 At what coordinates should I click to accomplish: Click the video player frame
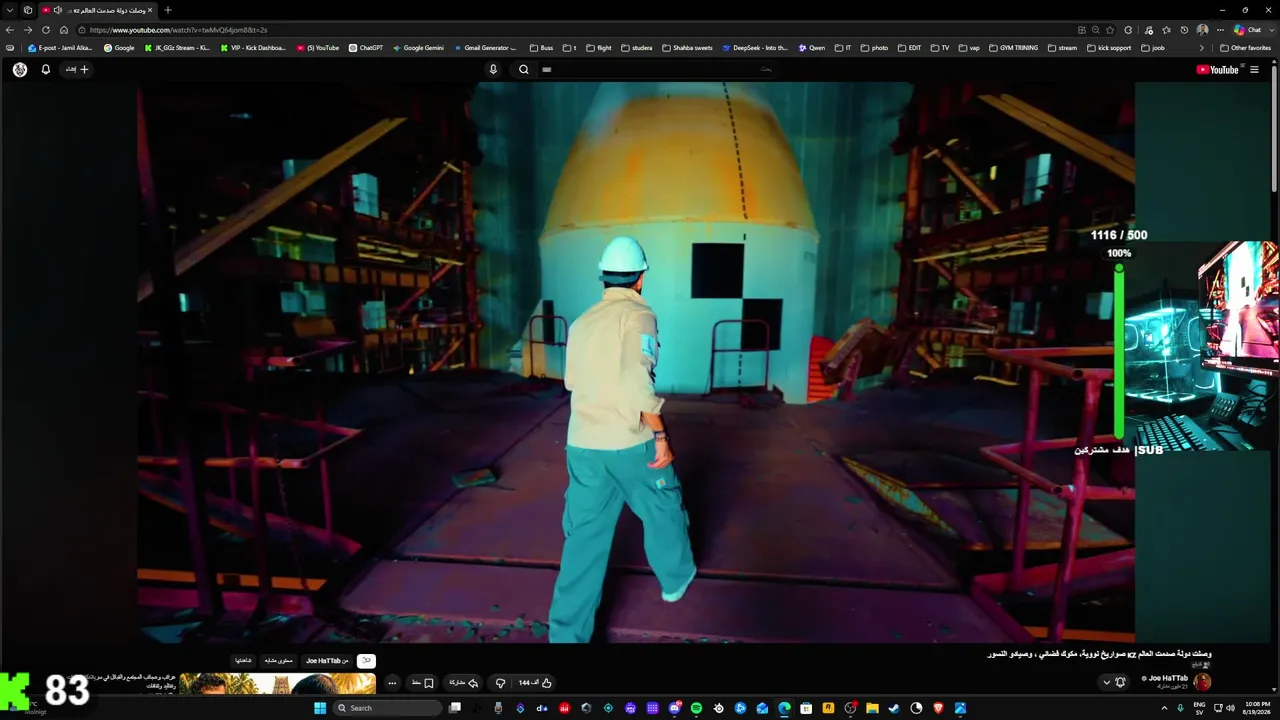[636, 362]
